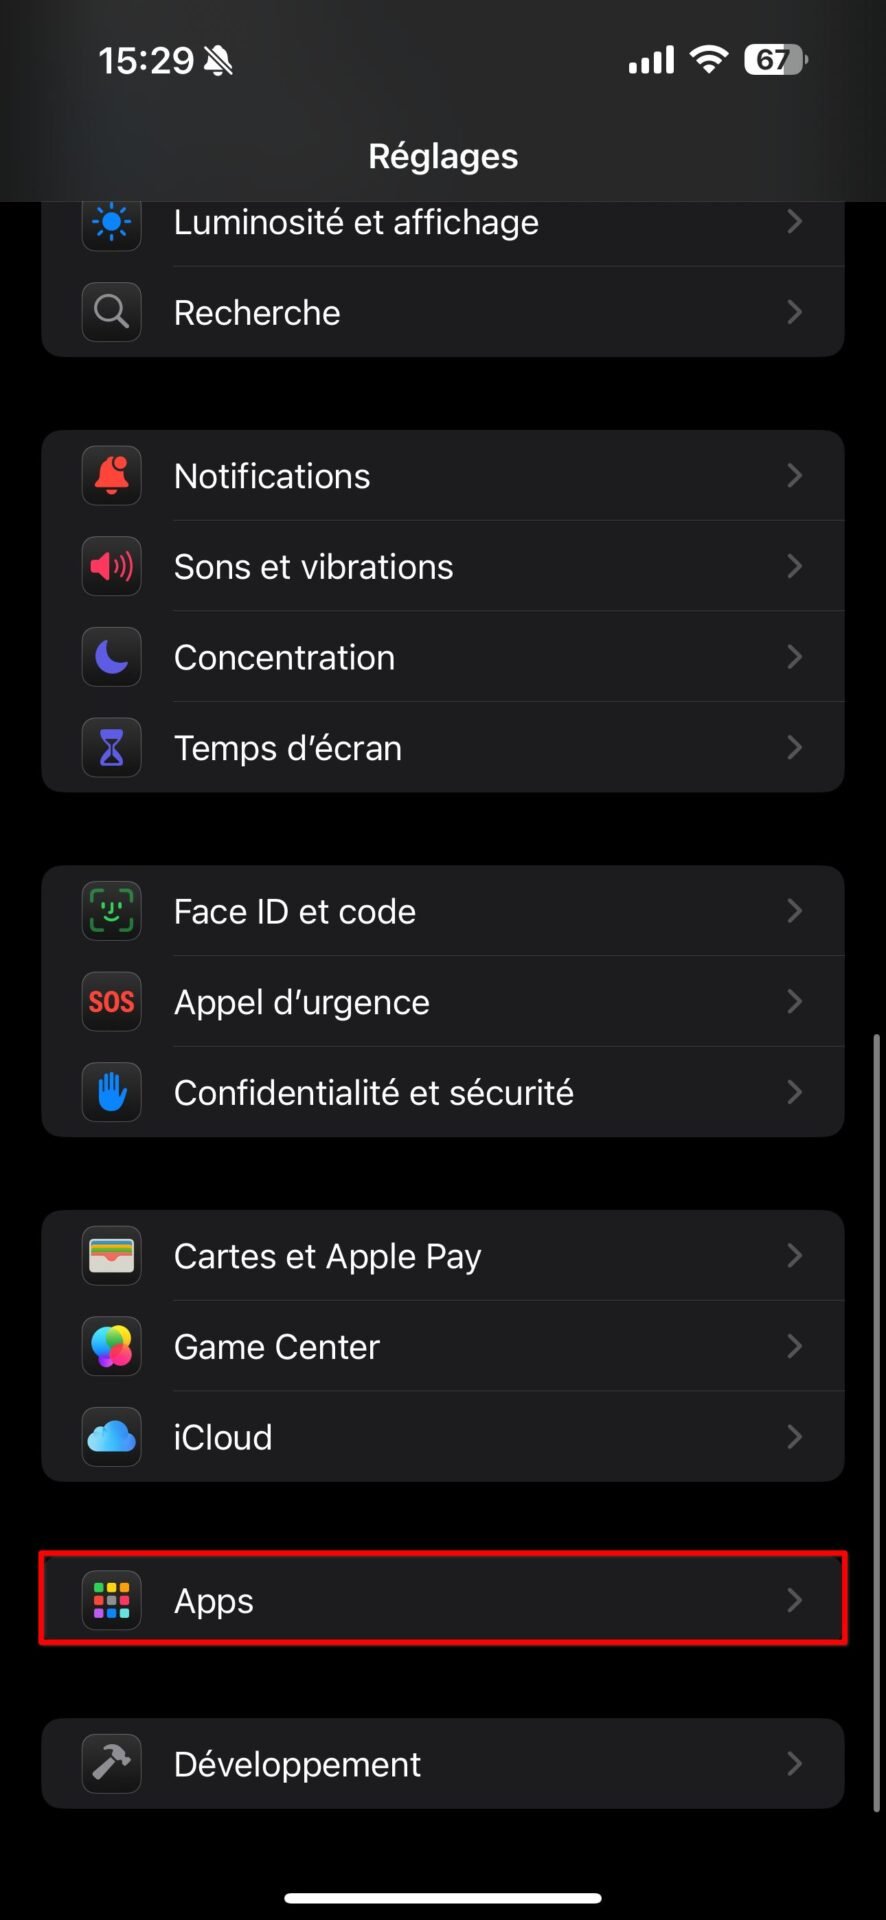Tap the blue hand privacy icon

click(x=111, y=1092)
